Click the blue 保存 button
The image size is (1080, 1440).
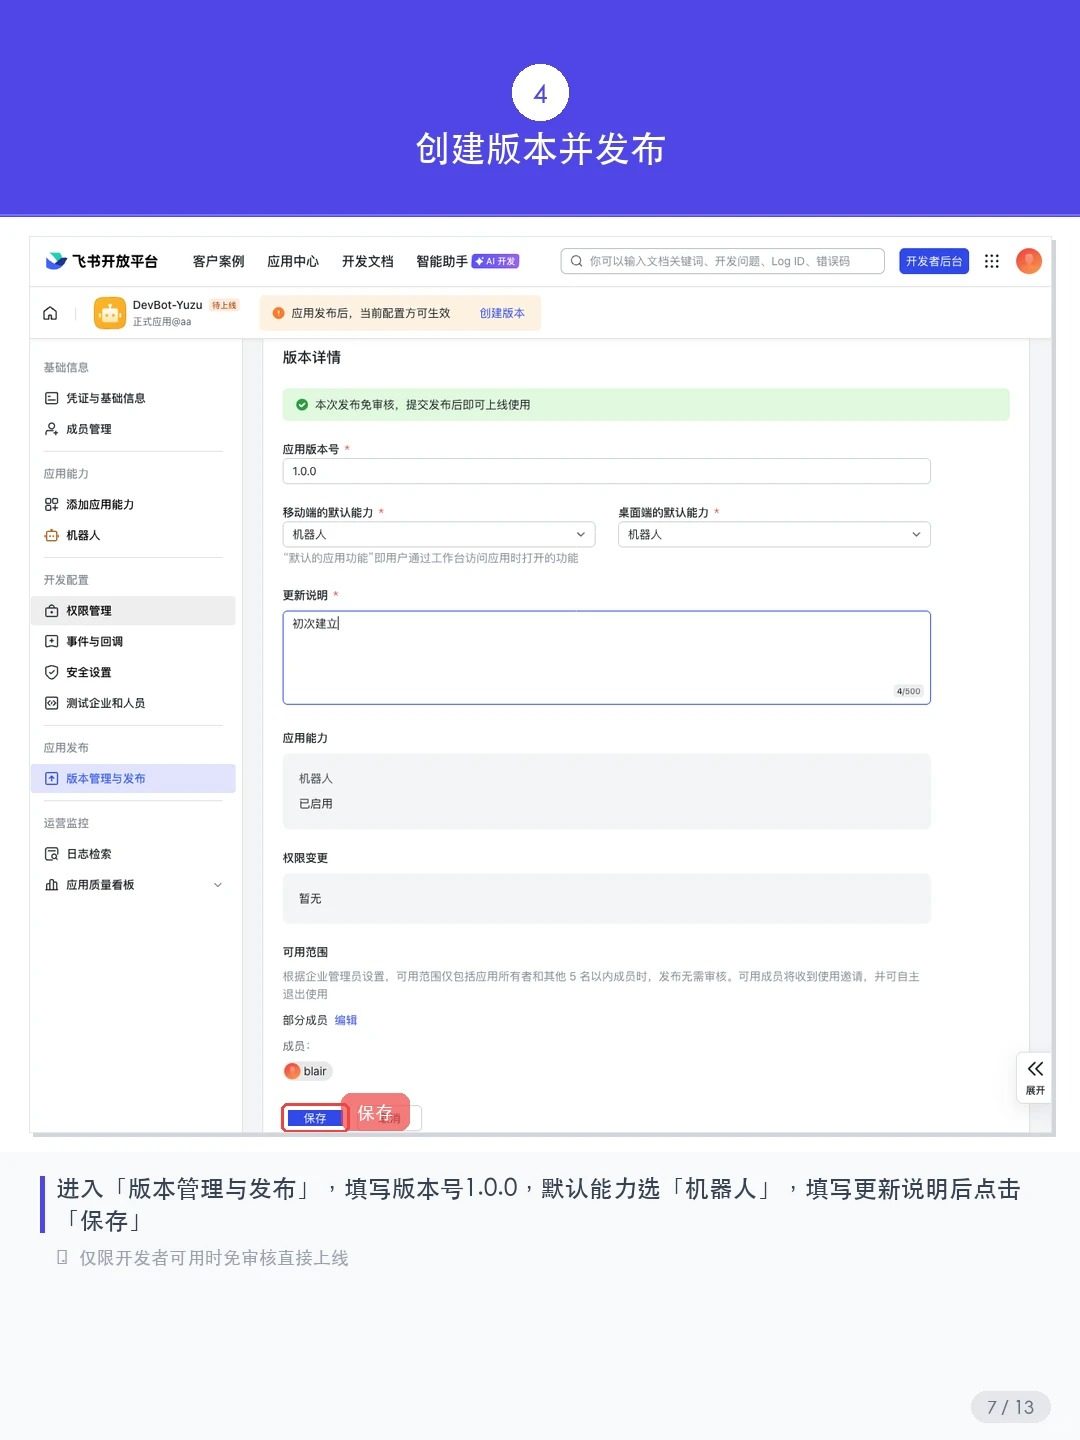[x=315, y=1118]
